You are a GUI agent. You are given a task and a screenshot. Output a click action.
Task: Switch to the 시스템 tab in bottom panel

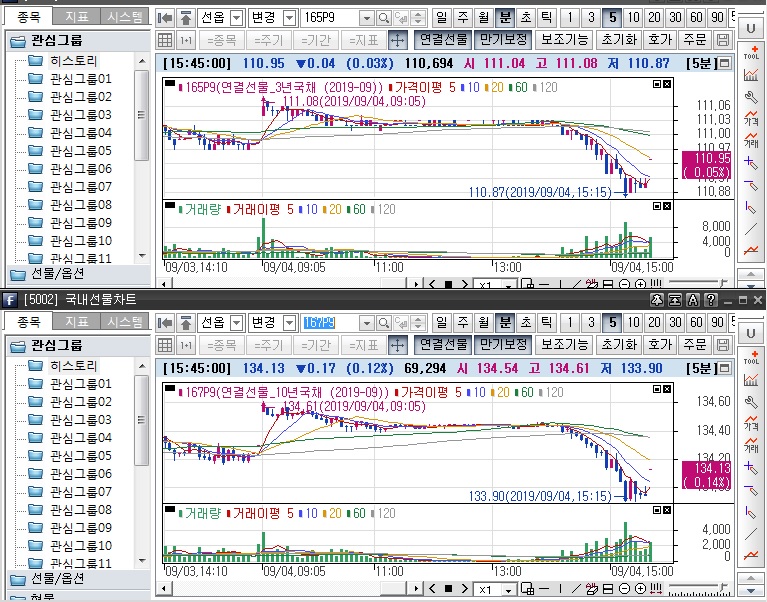coord(124,322)
